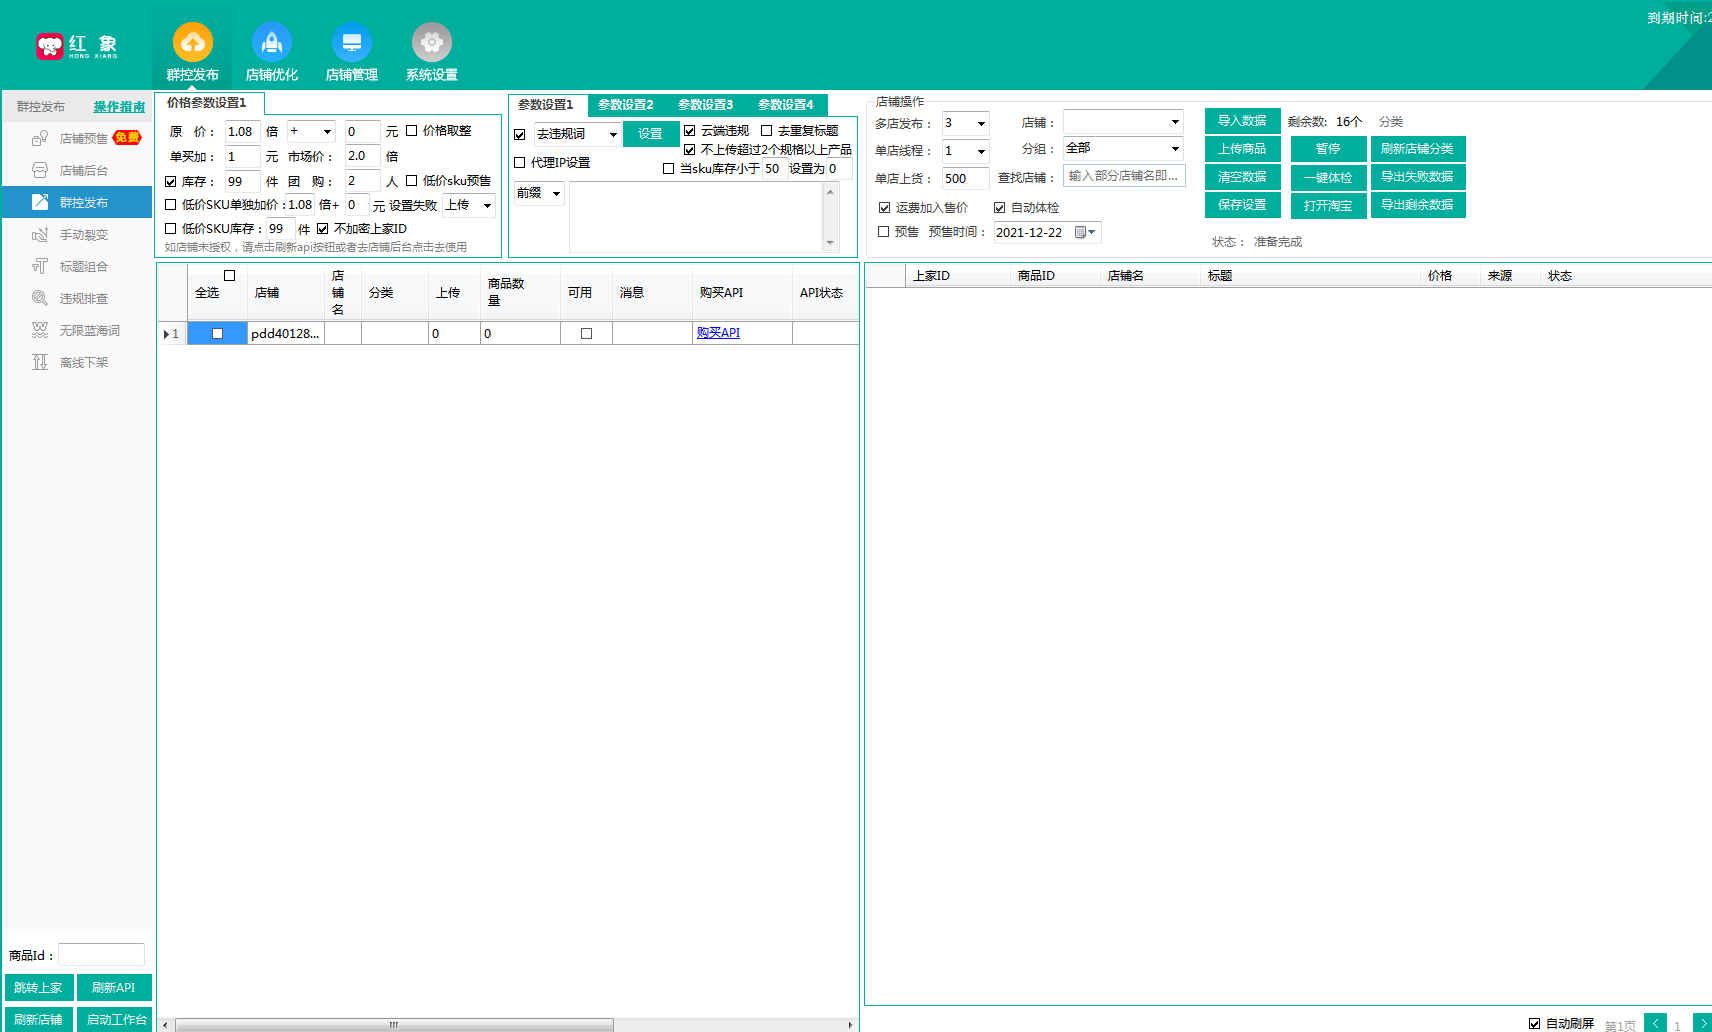
Task: Switch to 参数设置4 tab
Action: point(786,104)
